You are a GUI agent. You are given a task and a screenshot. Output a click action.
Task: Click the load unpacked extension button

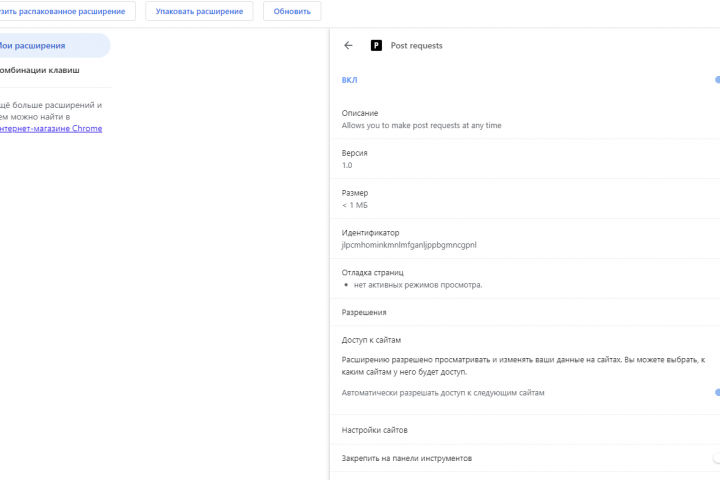coord(66,11)
